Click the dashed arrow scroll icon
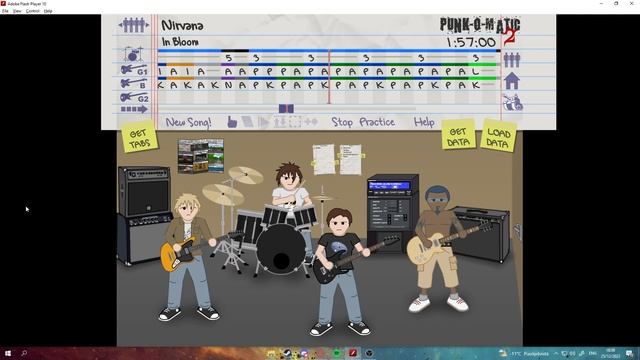640x360 pixels. click(x=134, y=109)
